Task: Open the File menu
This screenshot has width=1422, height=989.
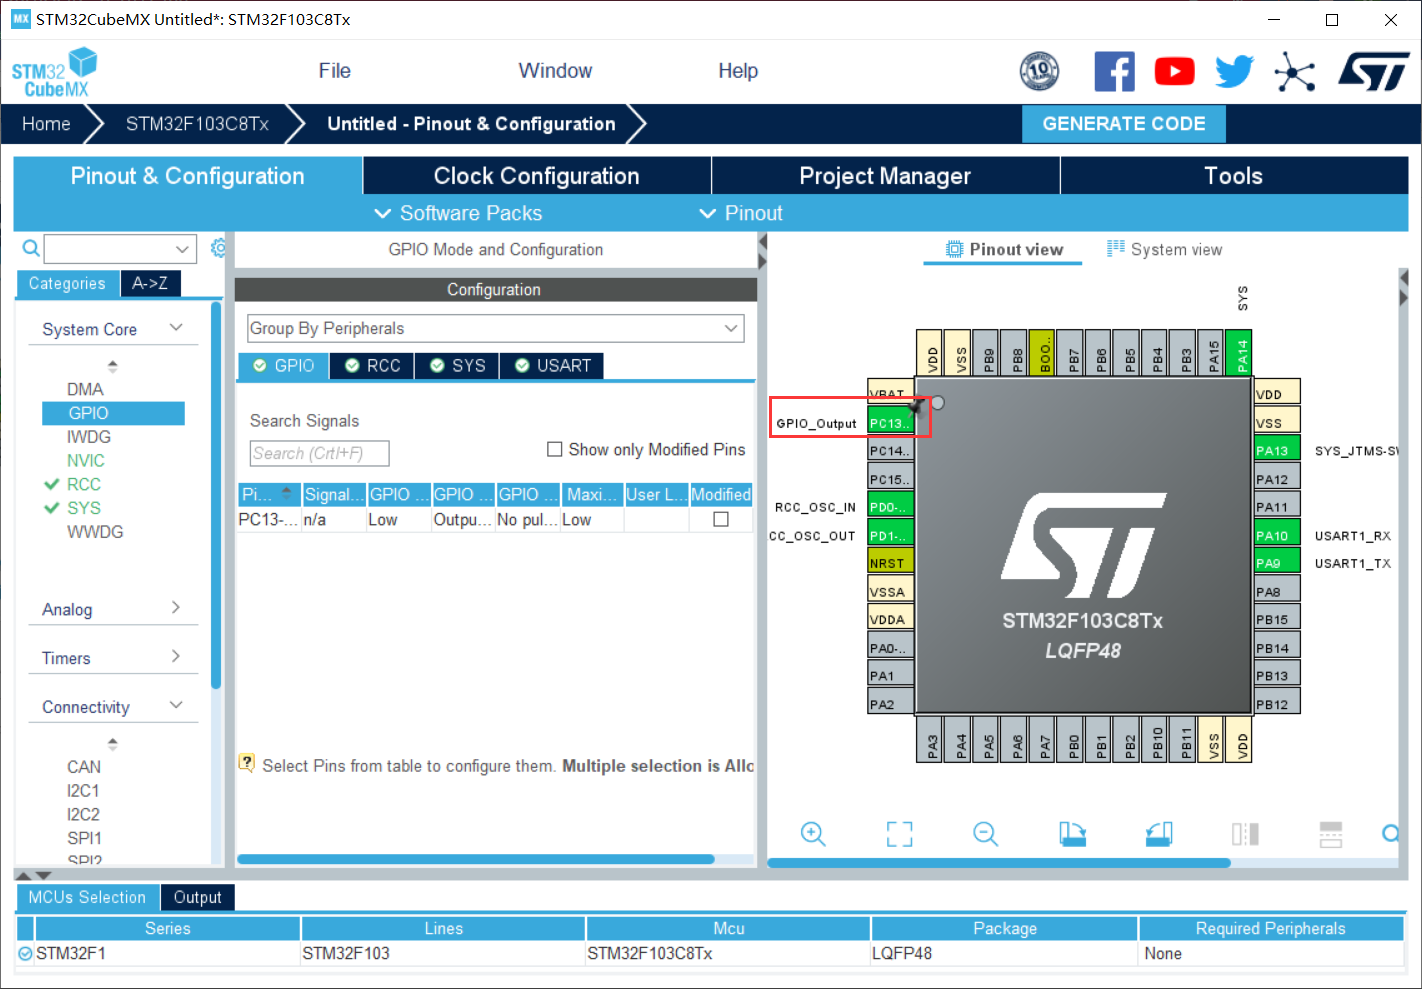Action: pos(334,71)
